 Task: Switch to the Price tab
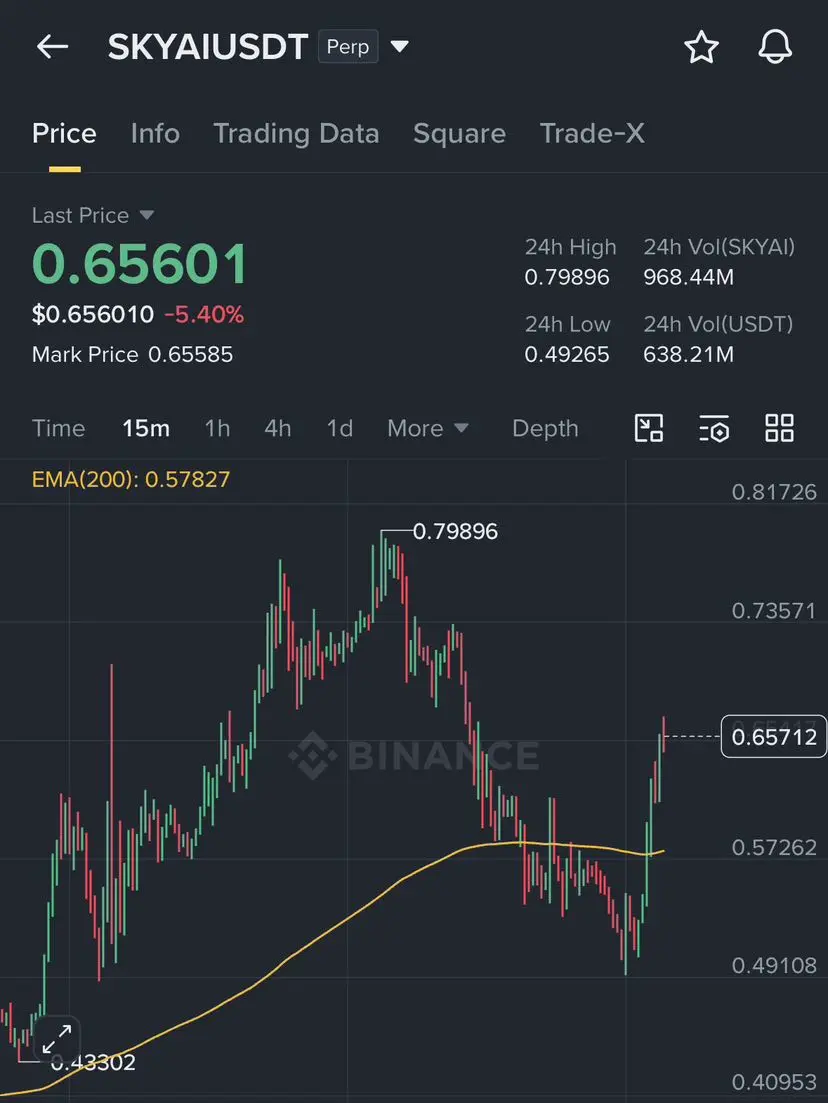(64, 134)
